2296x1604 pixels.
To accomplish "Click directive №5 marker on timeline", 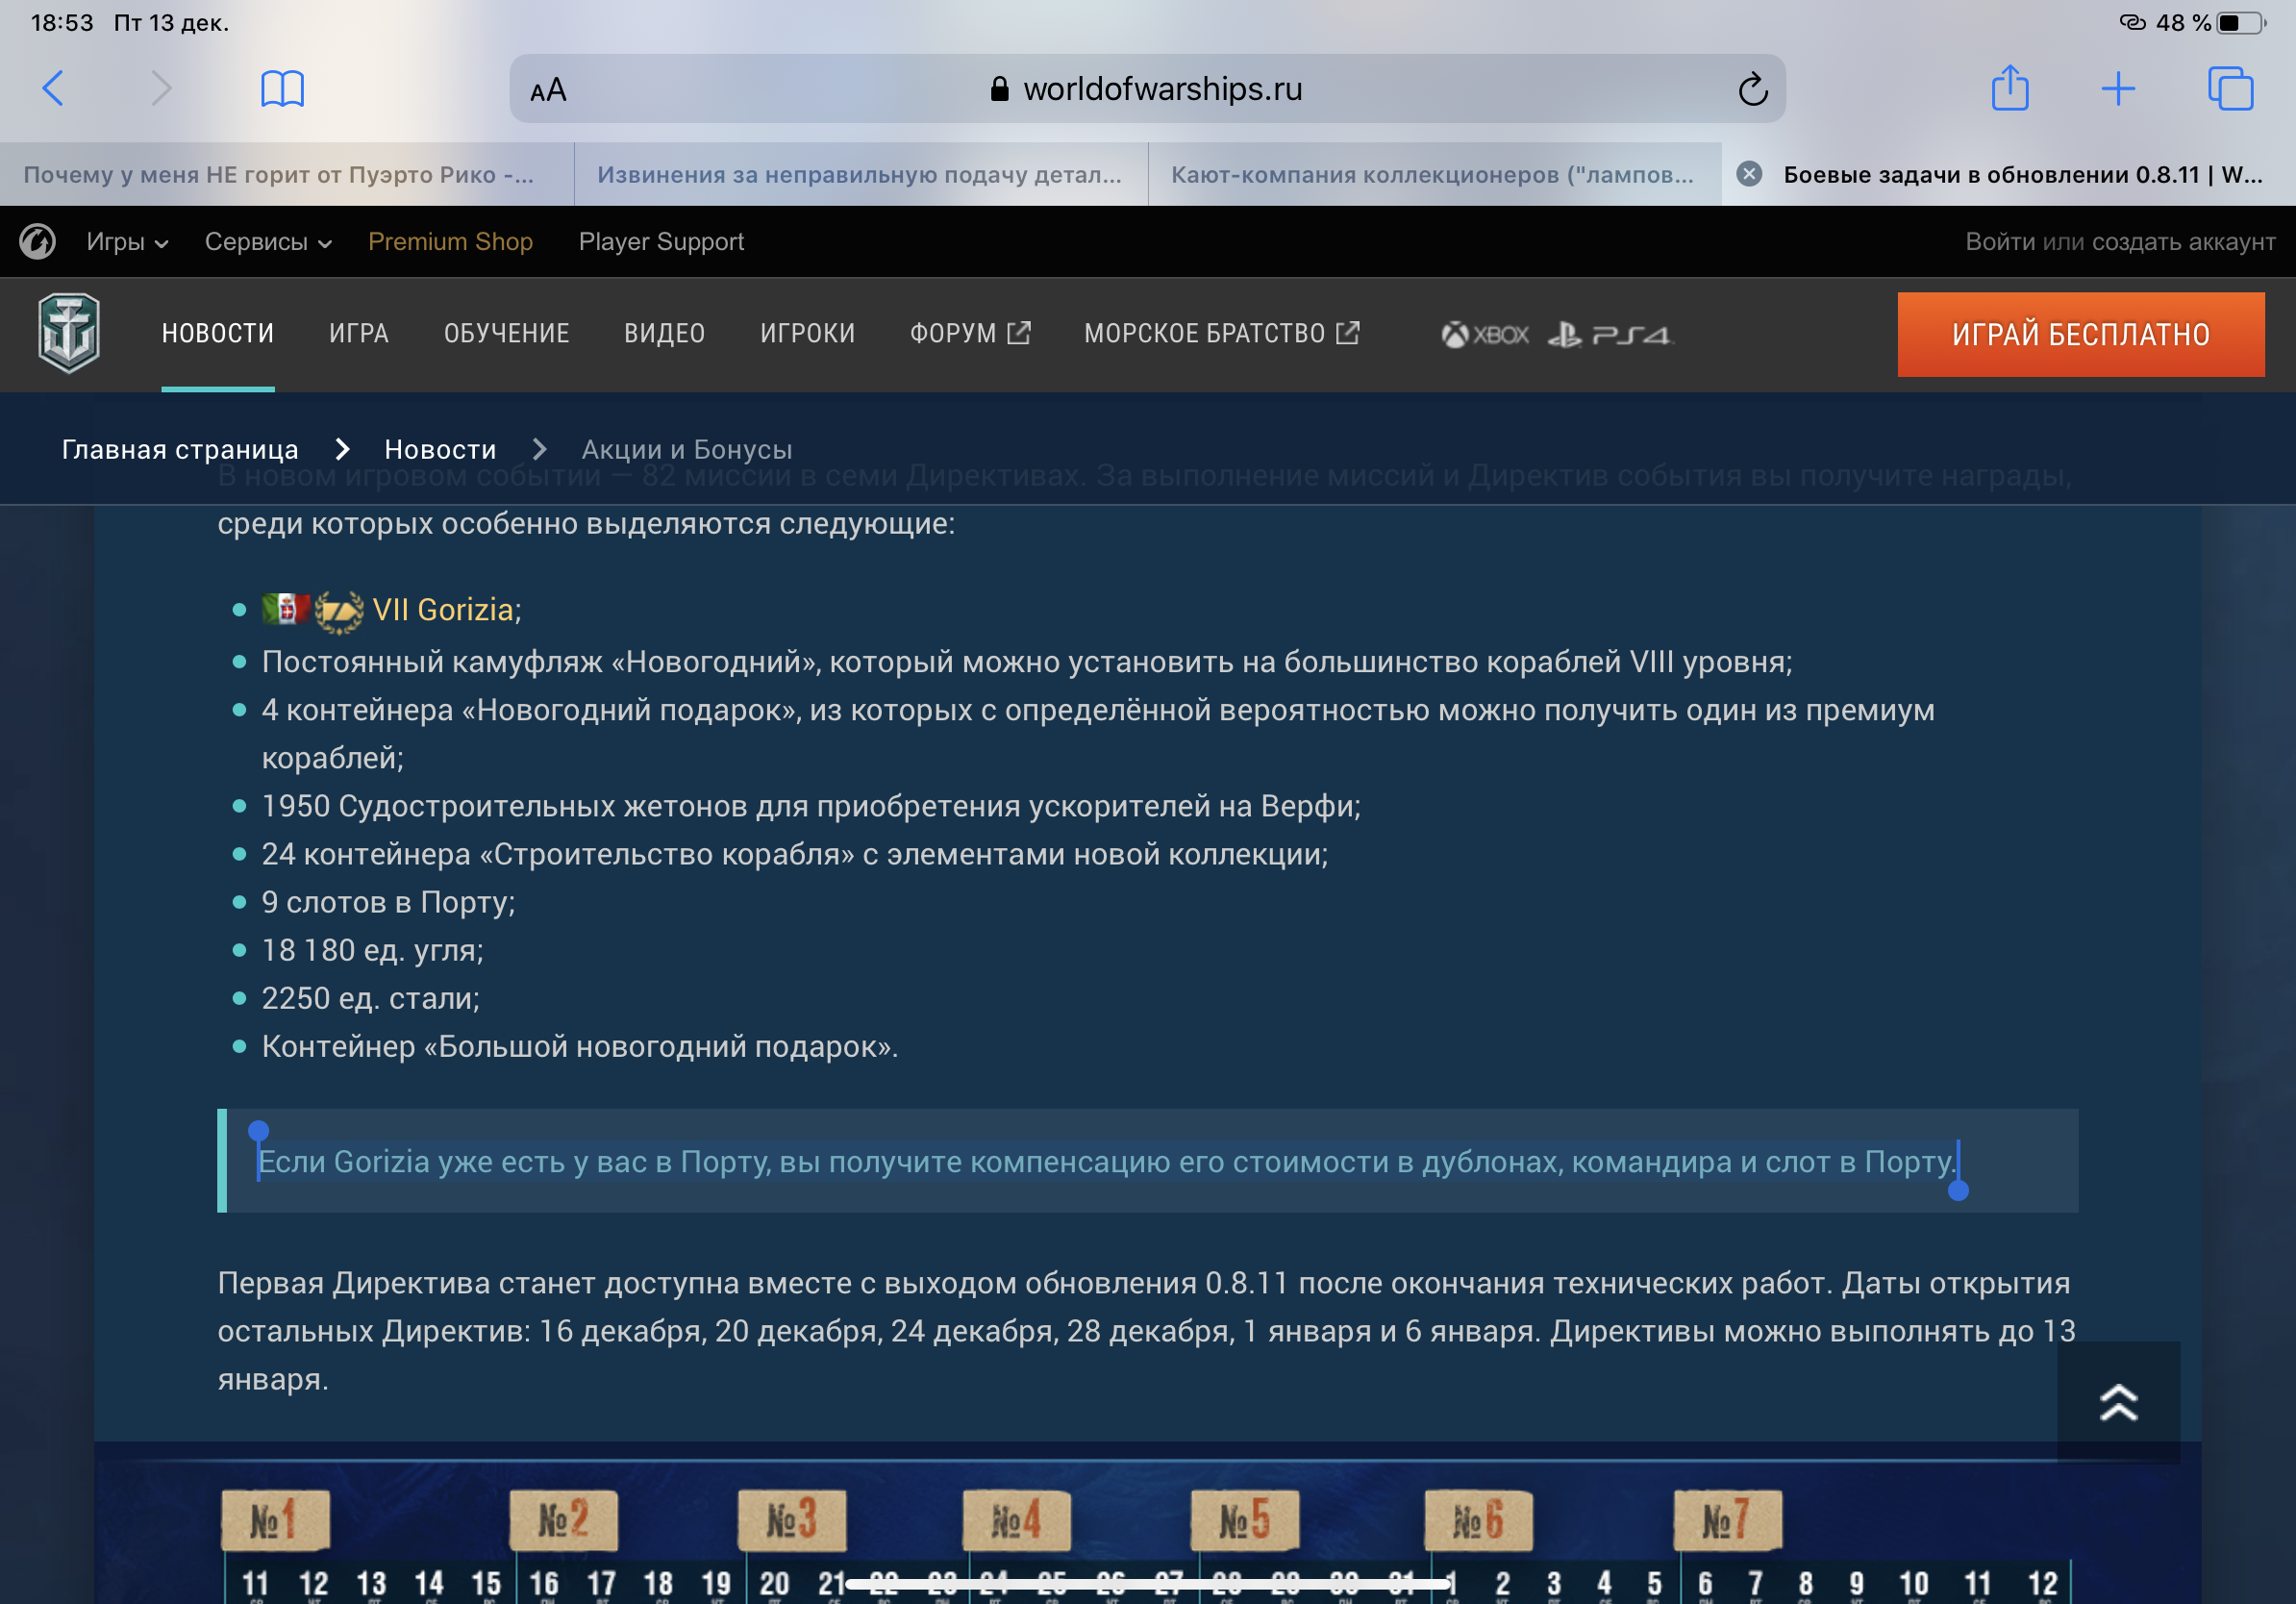I will pos(1245,1521).
